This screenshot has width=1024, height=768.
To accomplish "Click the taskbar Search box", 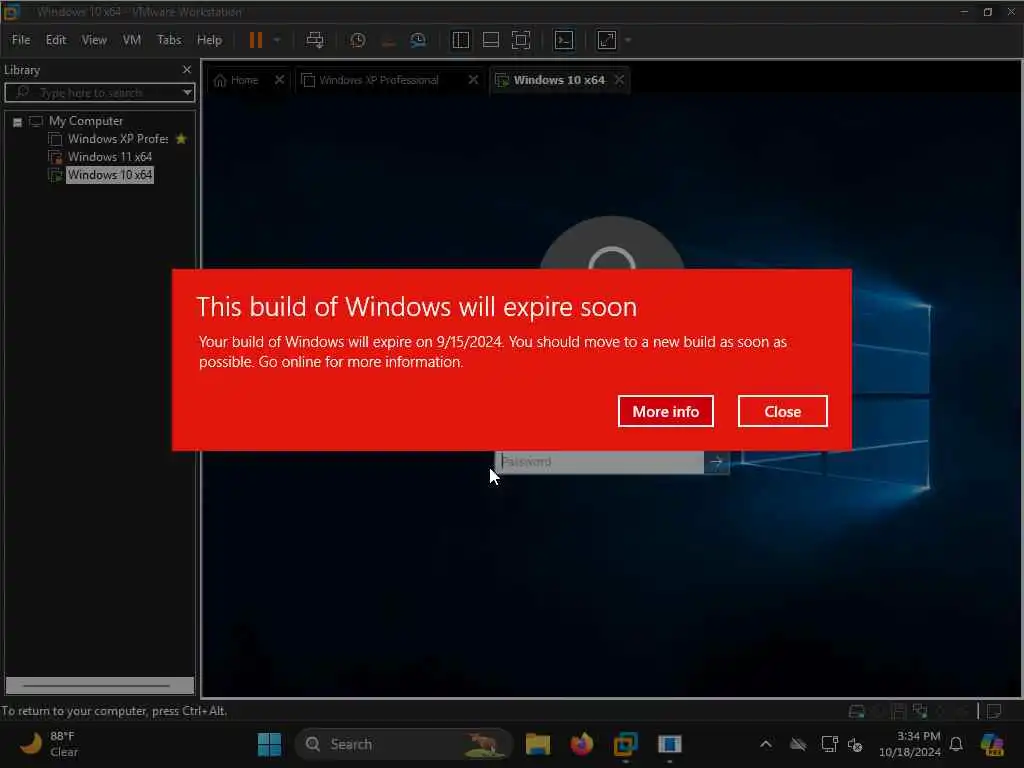I will (x=403, y=744).
